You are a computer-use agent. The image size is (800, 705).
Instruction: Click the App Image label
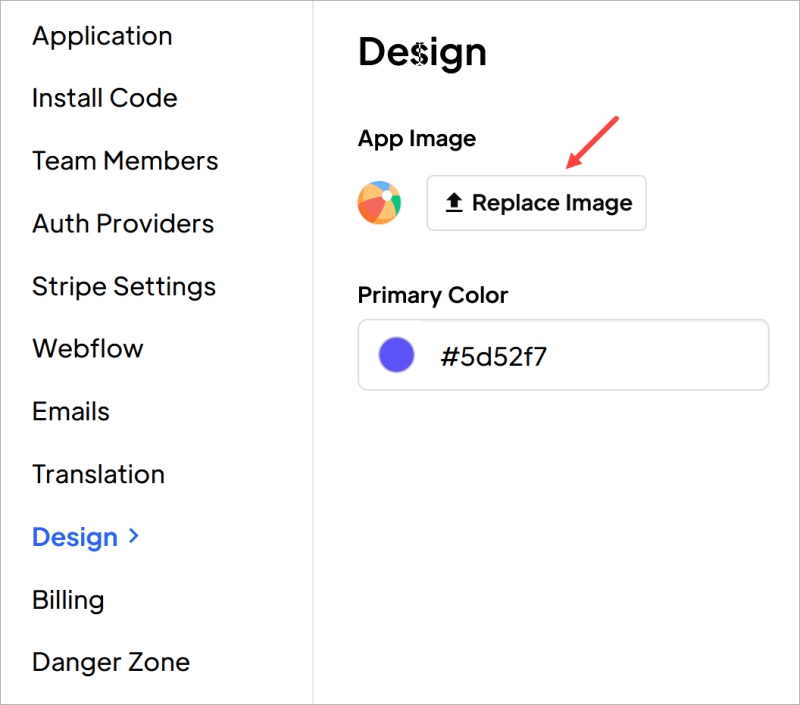(x=417, y=139)
